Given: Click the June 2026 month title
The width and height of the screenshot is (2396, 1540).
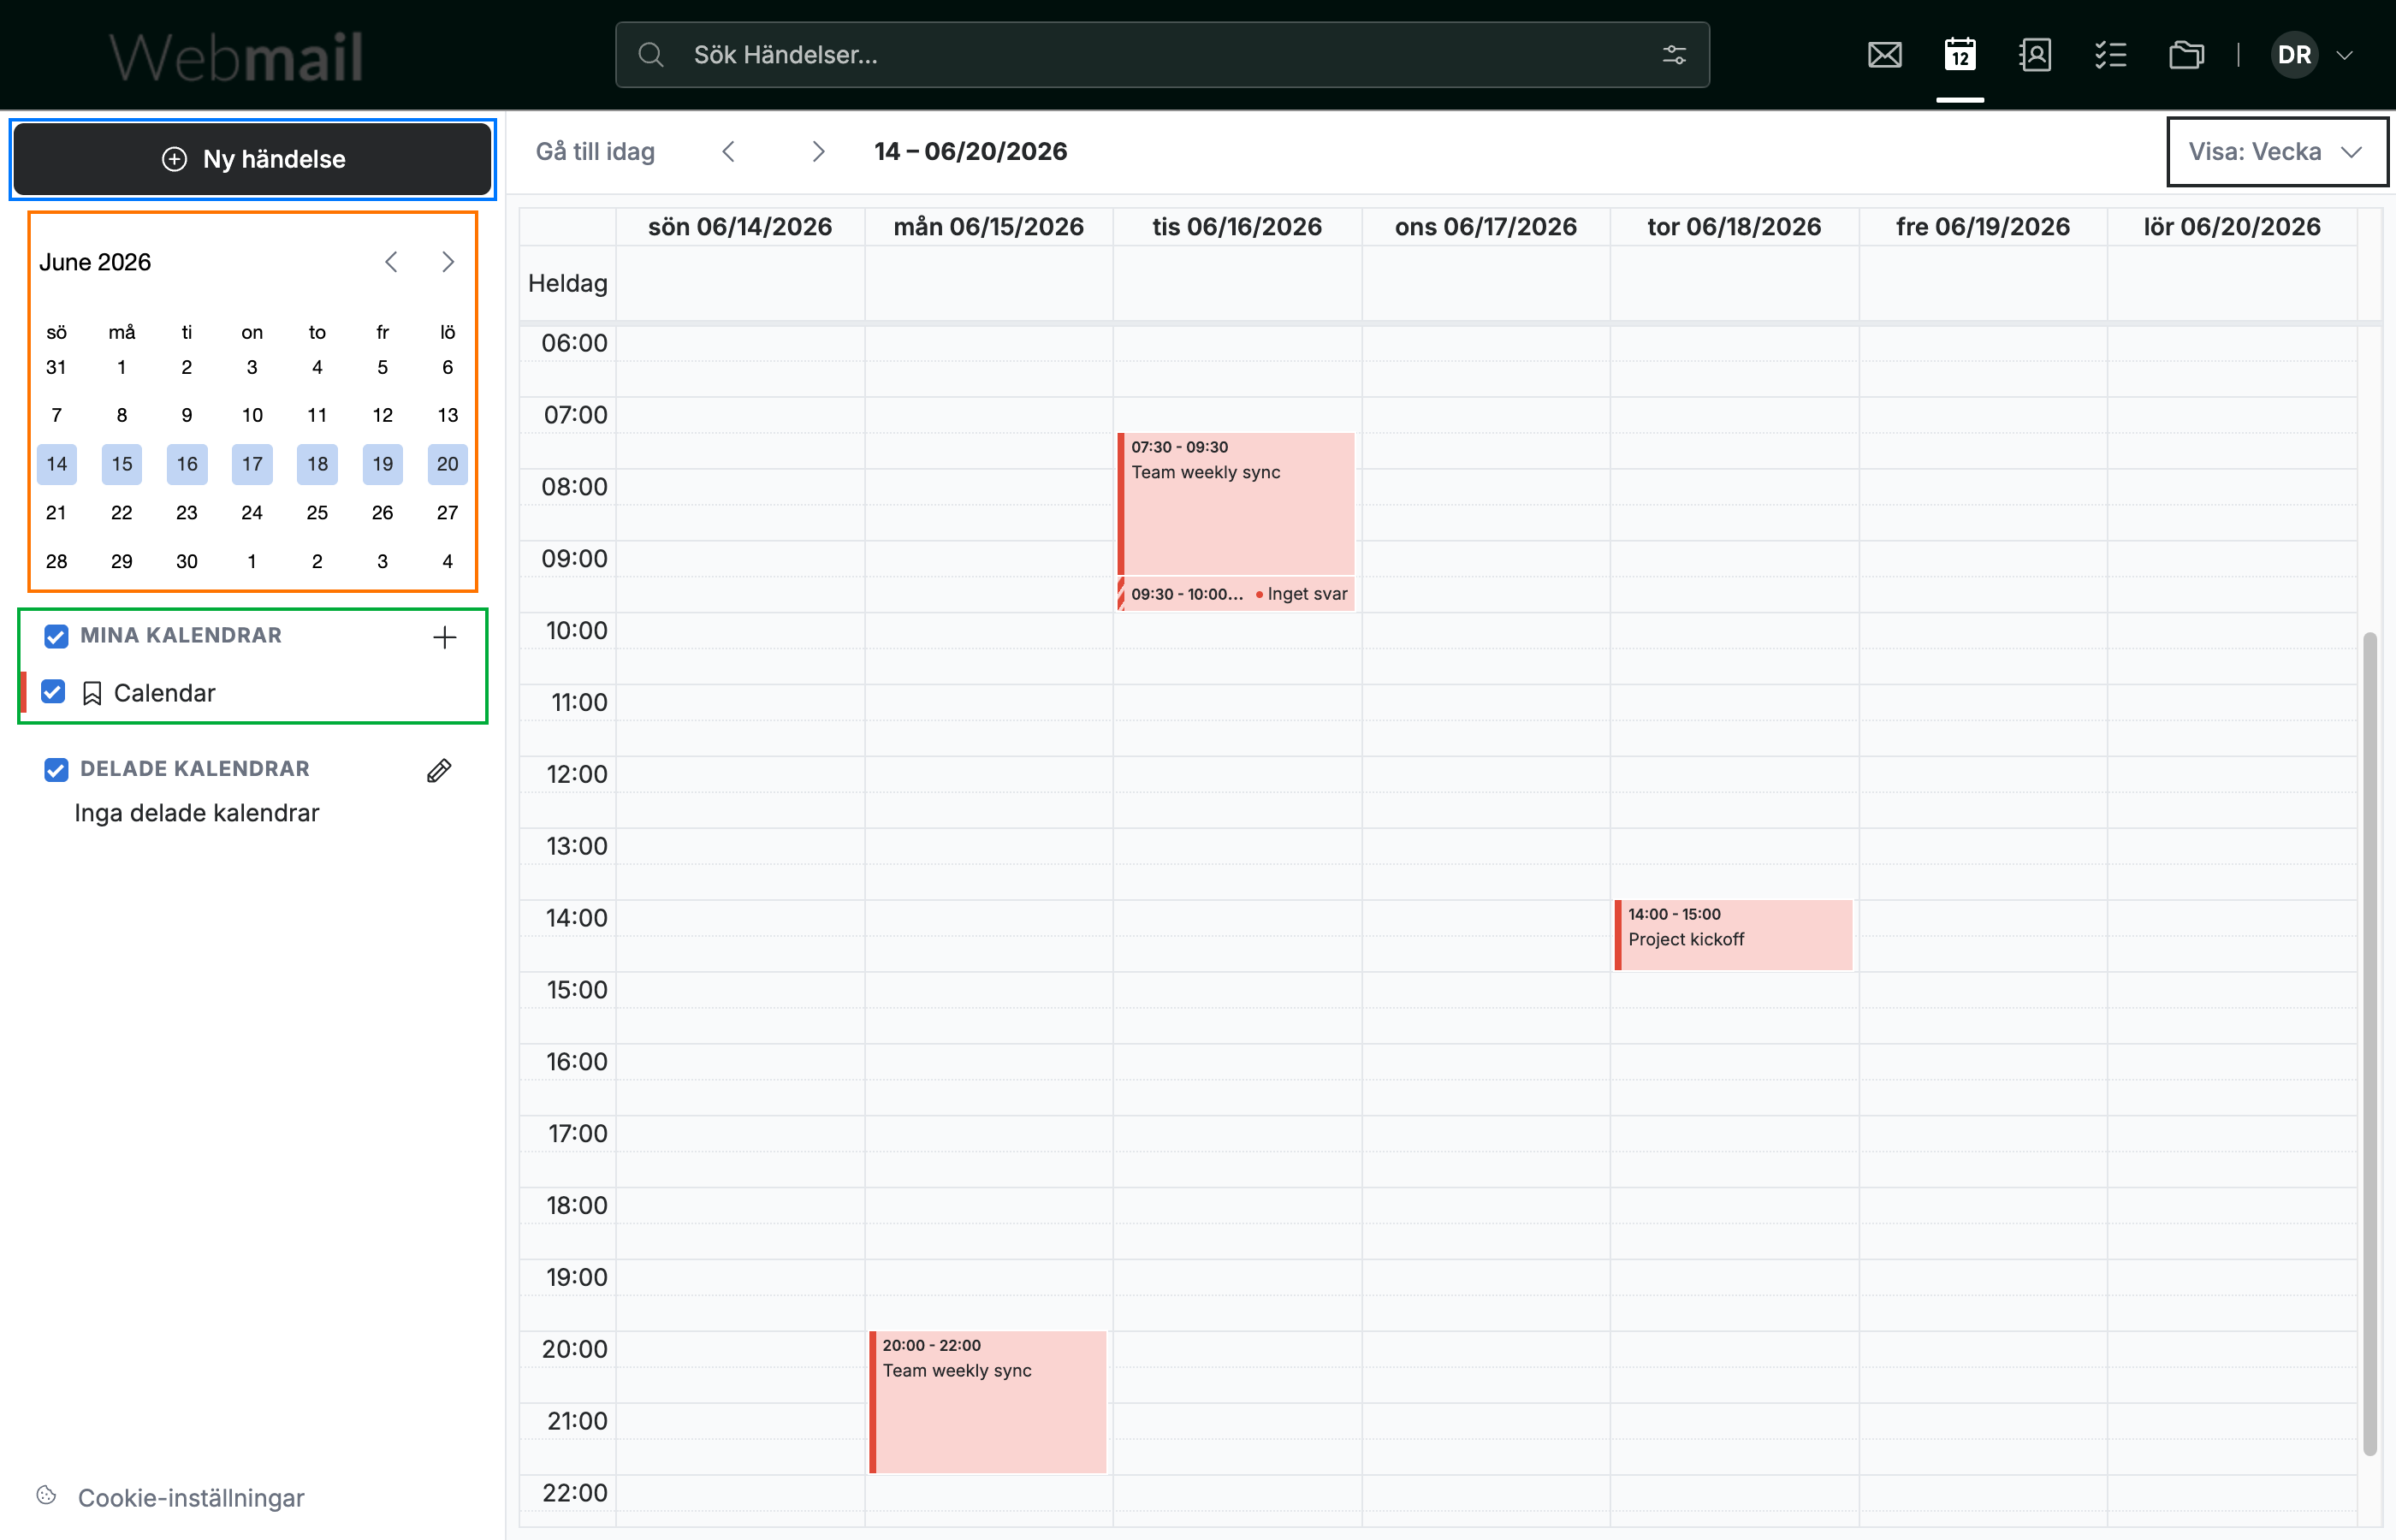Looking at the screenshot, I should tap(95, 262).
